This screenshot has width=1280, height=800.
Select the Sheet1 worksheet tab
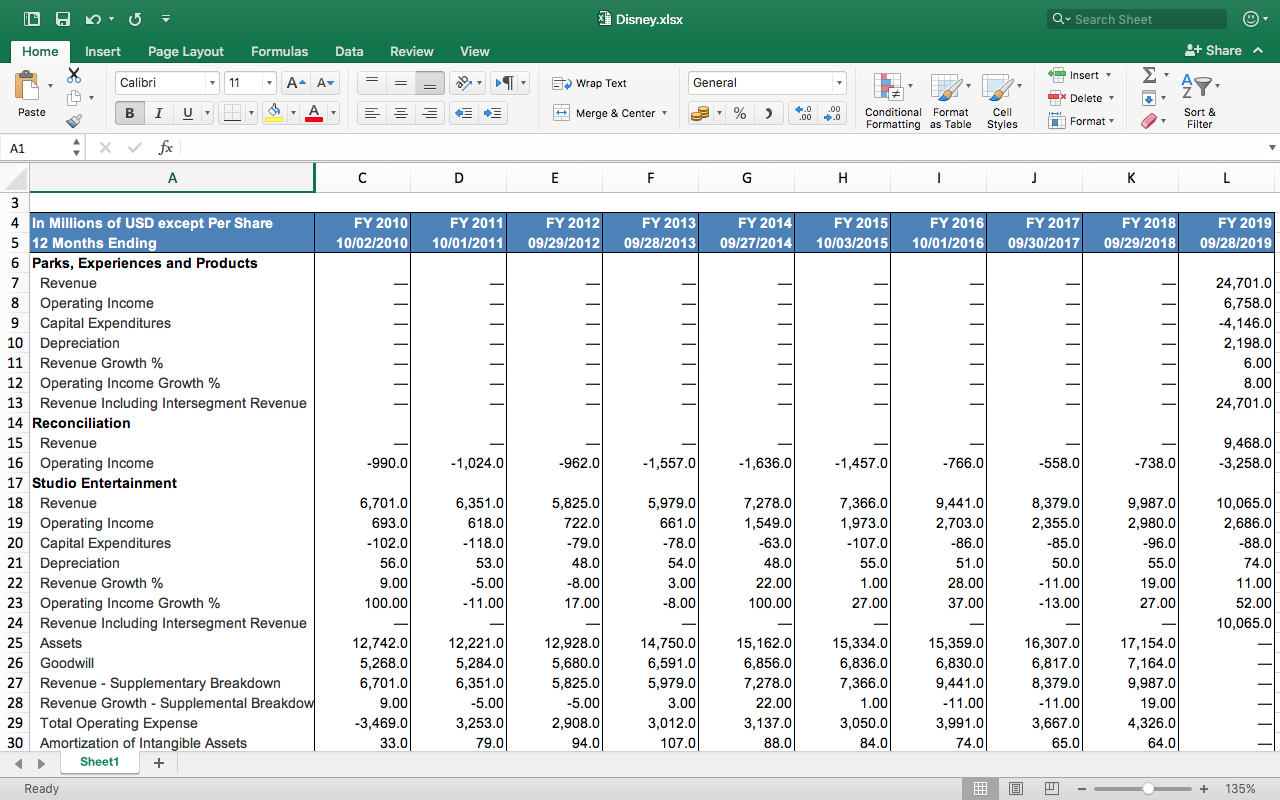tap(100, 762)
